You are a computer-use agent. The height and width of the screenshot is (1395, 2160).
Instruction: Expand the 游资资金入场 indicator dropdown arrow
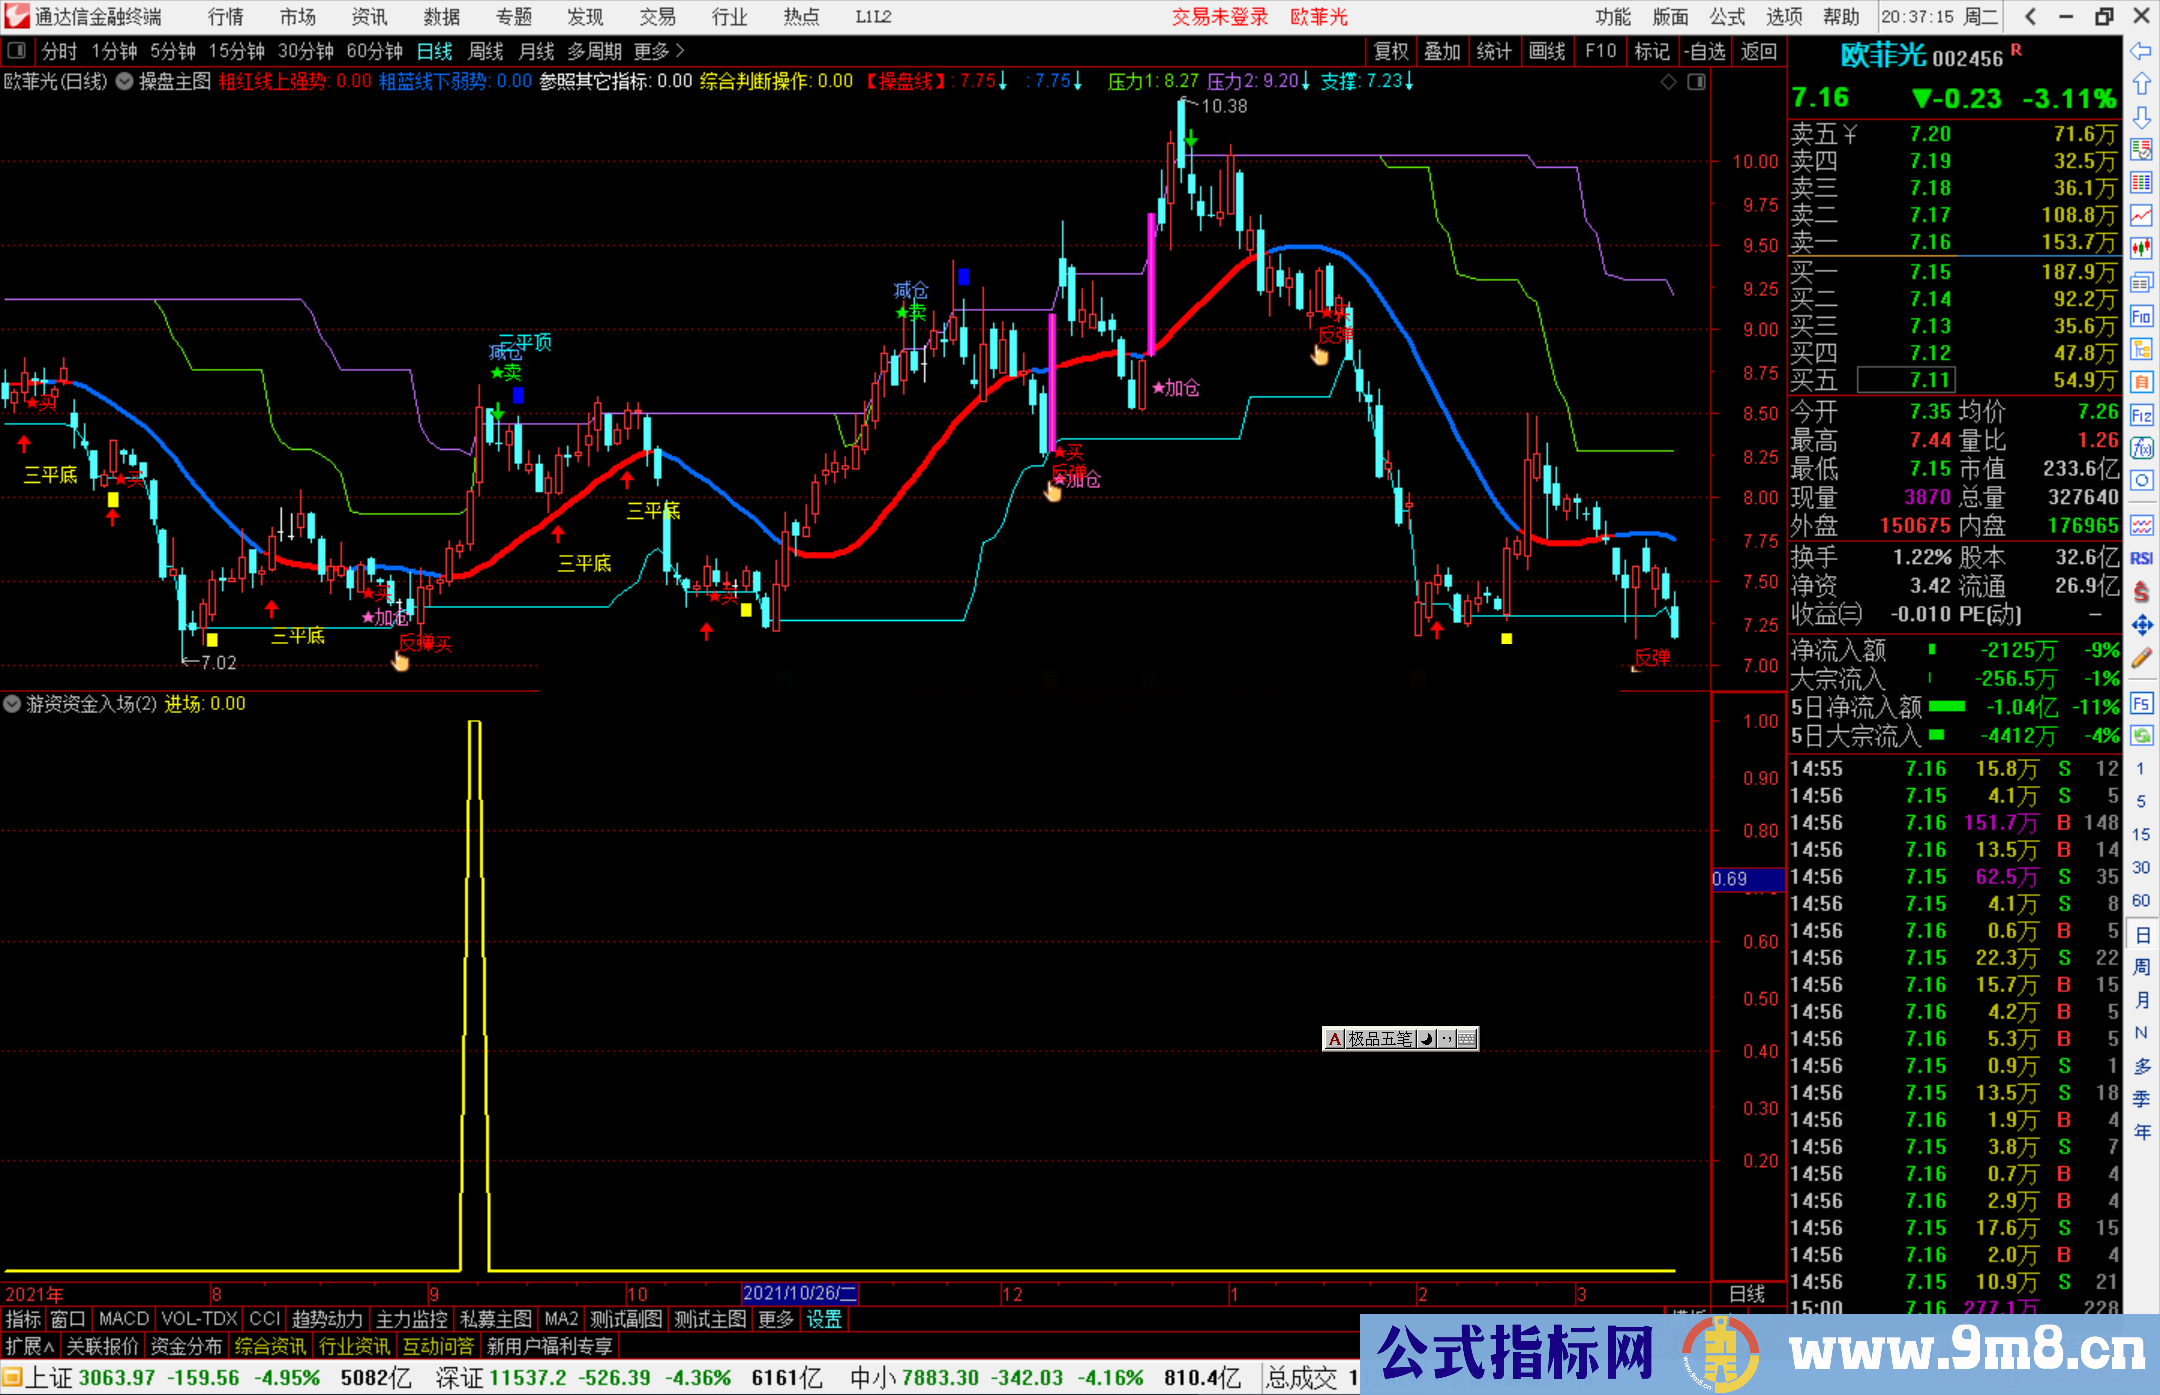[13, 704]
